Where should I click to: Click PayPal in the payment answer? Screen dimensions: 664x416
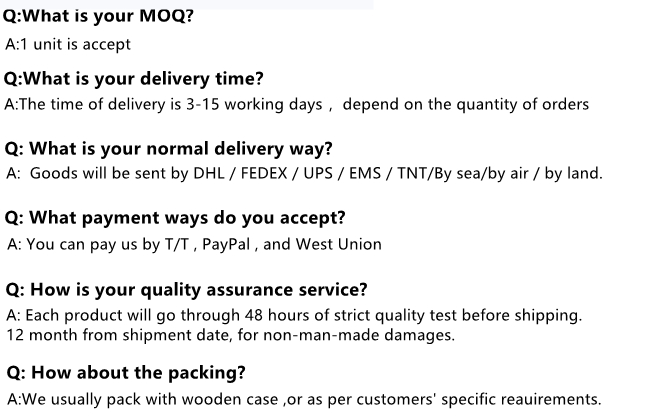click(x=226, y=244)
